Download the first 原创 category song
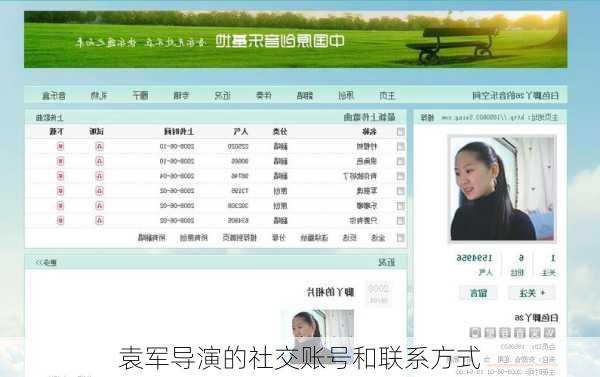The width and height of the screenshot is (600, 377). tap(60, 191)
